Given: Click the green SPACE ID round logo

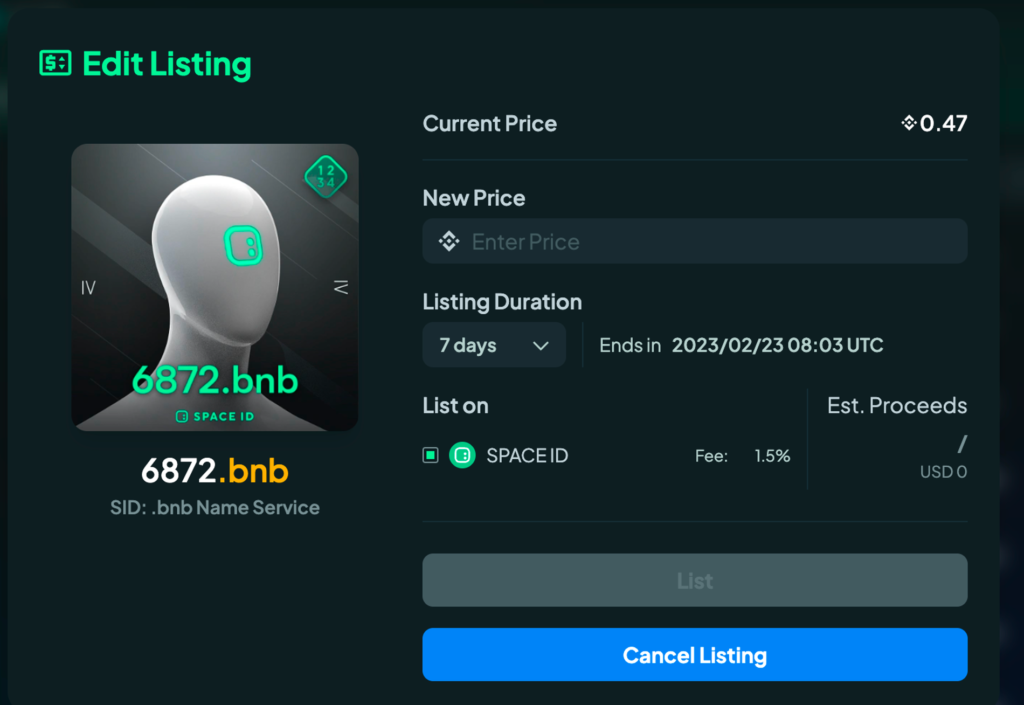Looking at the screenshot, I should tap(462, 455).
